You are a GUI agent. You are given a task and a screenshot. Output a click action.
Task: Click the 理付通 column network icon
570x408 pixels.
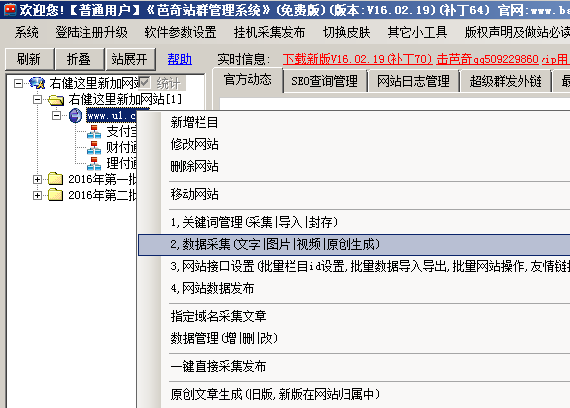coord(94,164)
